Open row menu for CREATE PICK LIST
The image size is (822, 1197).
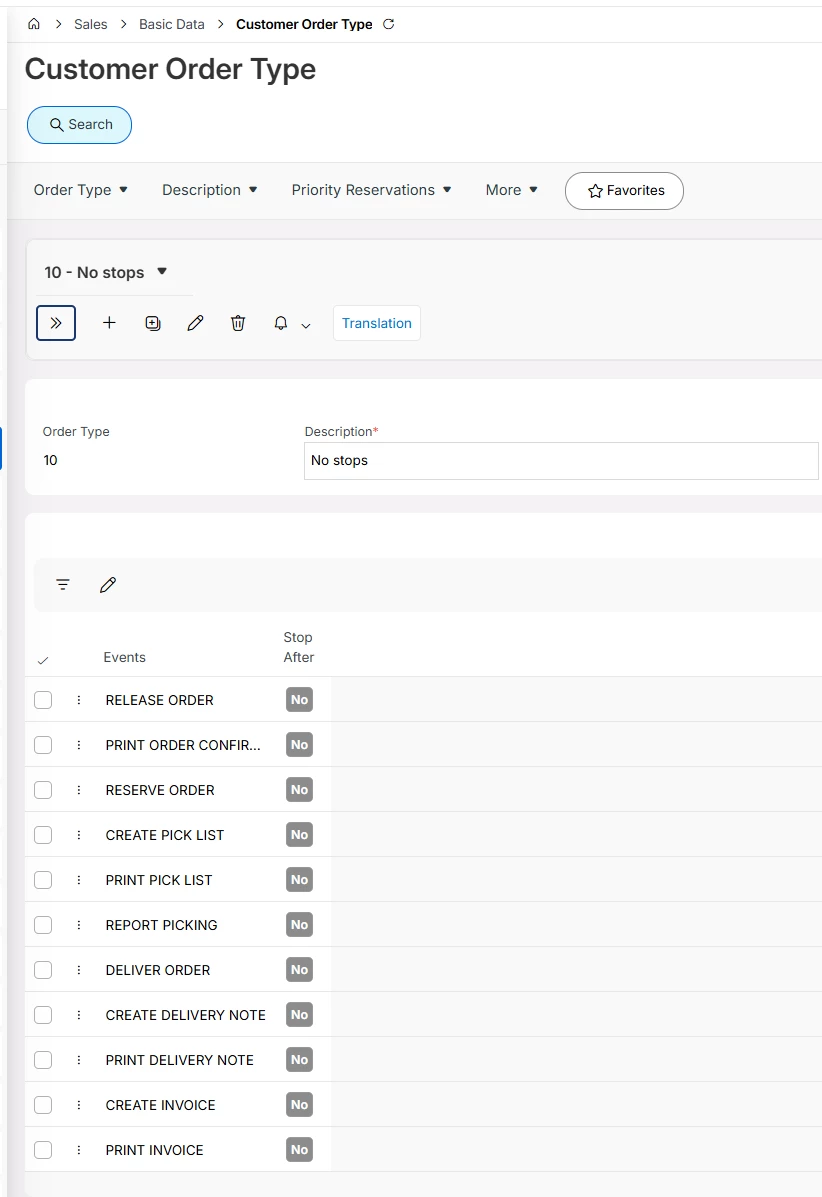(79, 835)
